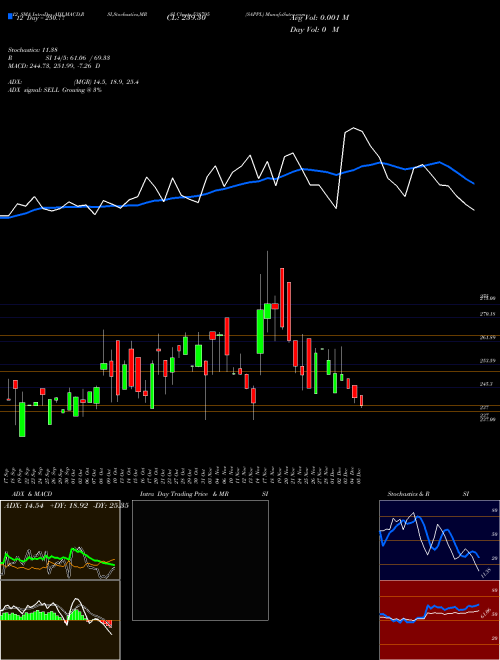
Task: Click the 245.3 price level label
Action: (x=487, y=384)
